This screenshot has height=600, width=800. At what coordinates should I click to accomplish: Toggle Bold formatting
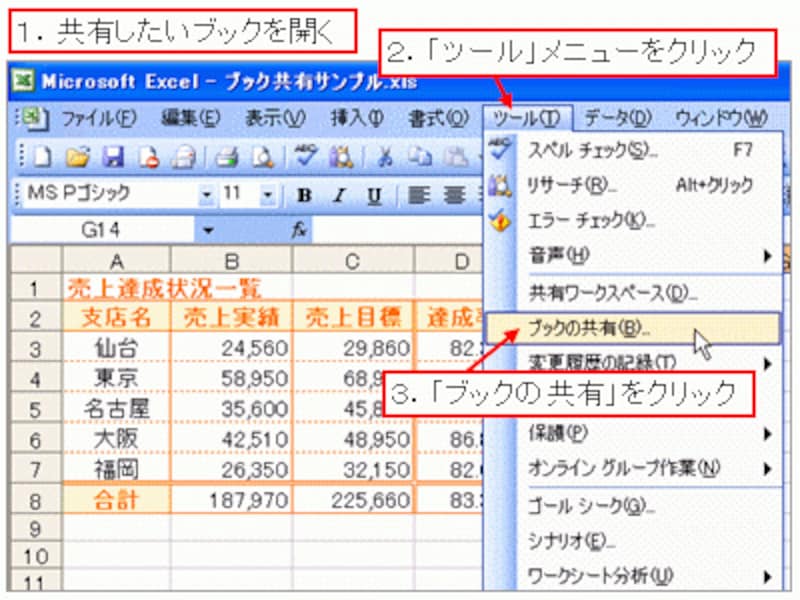(x=305, y=195)
